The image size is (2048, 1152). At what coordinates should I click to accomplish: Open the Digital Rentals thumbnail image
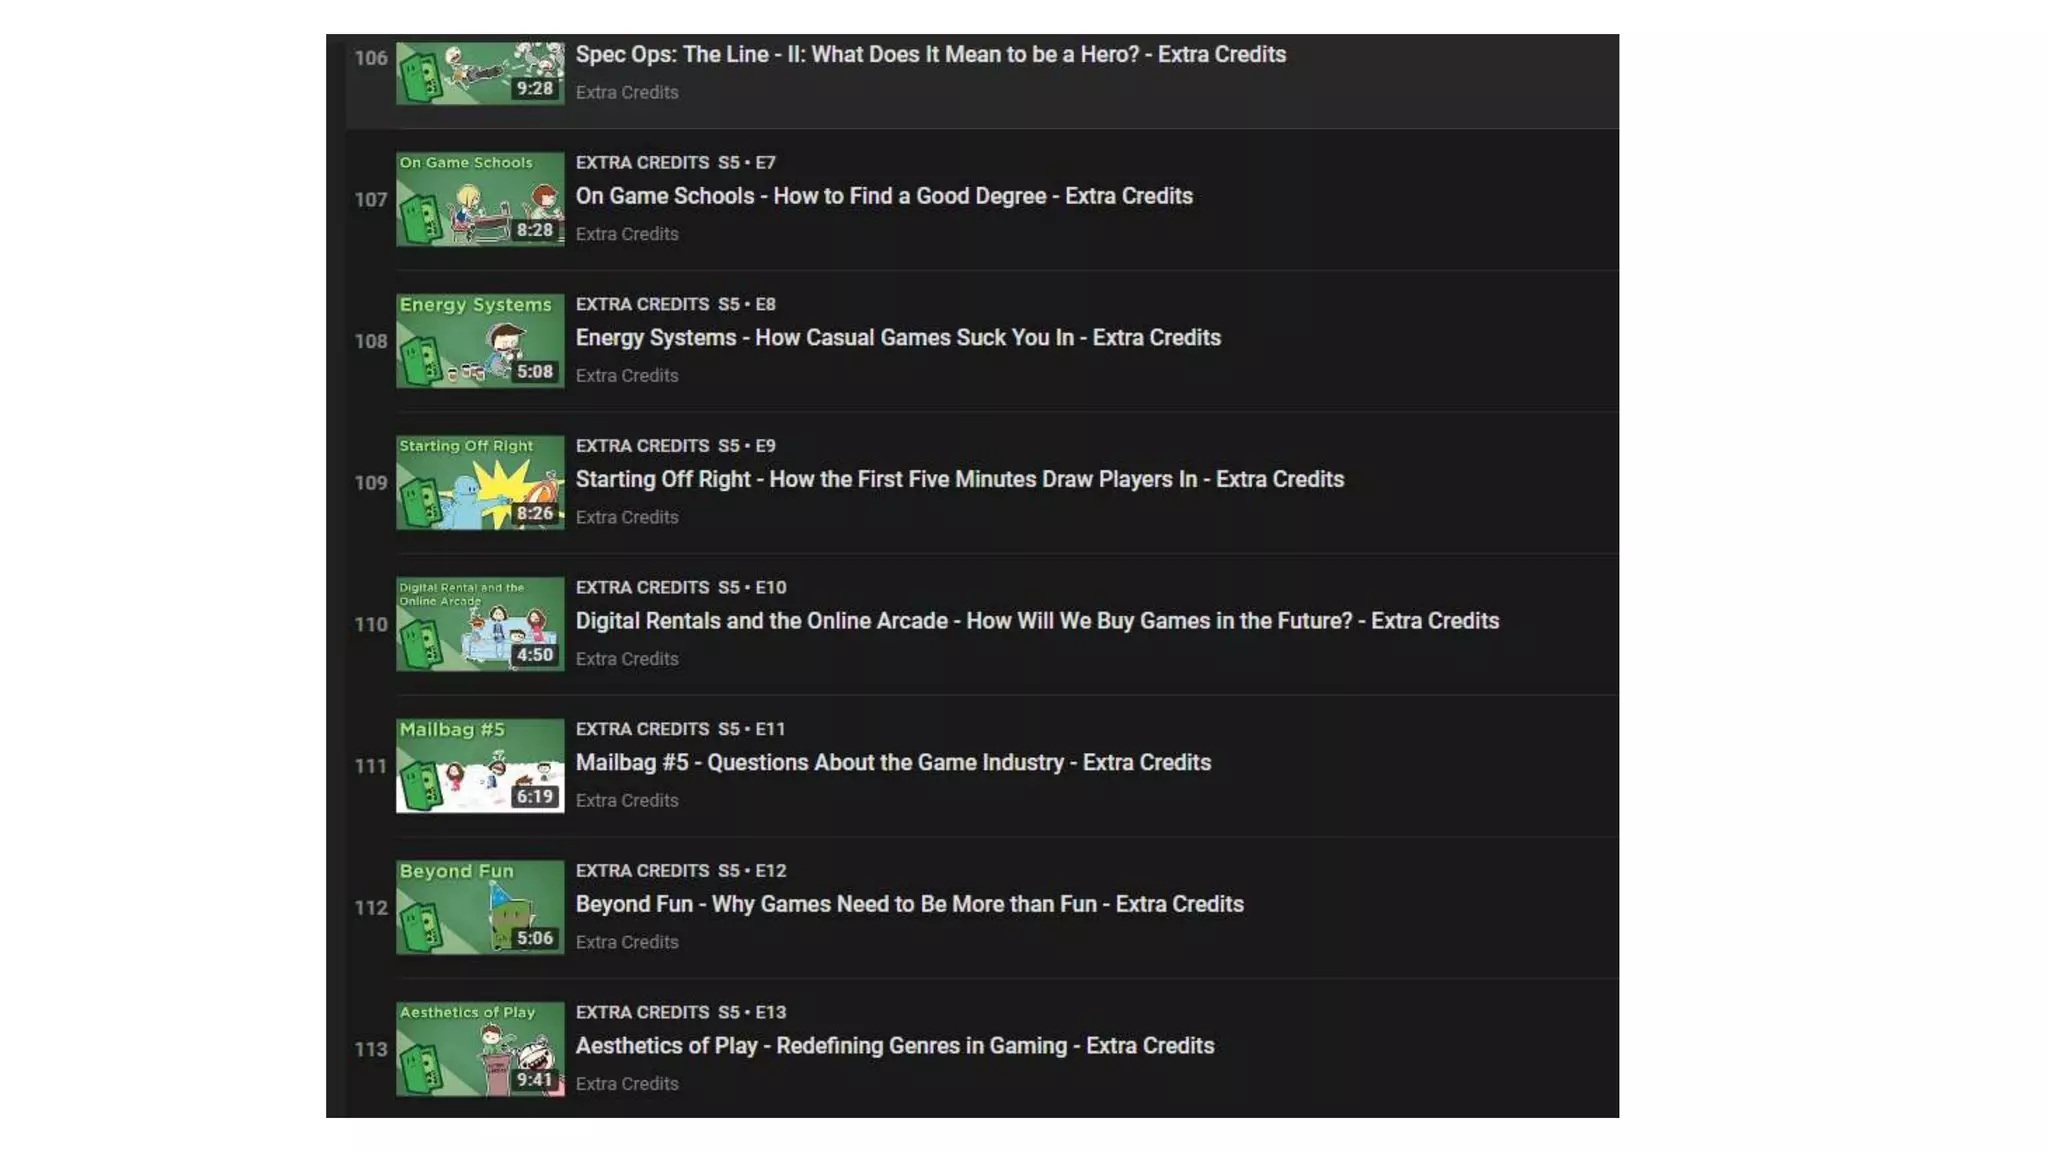(x=479, y=624)
